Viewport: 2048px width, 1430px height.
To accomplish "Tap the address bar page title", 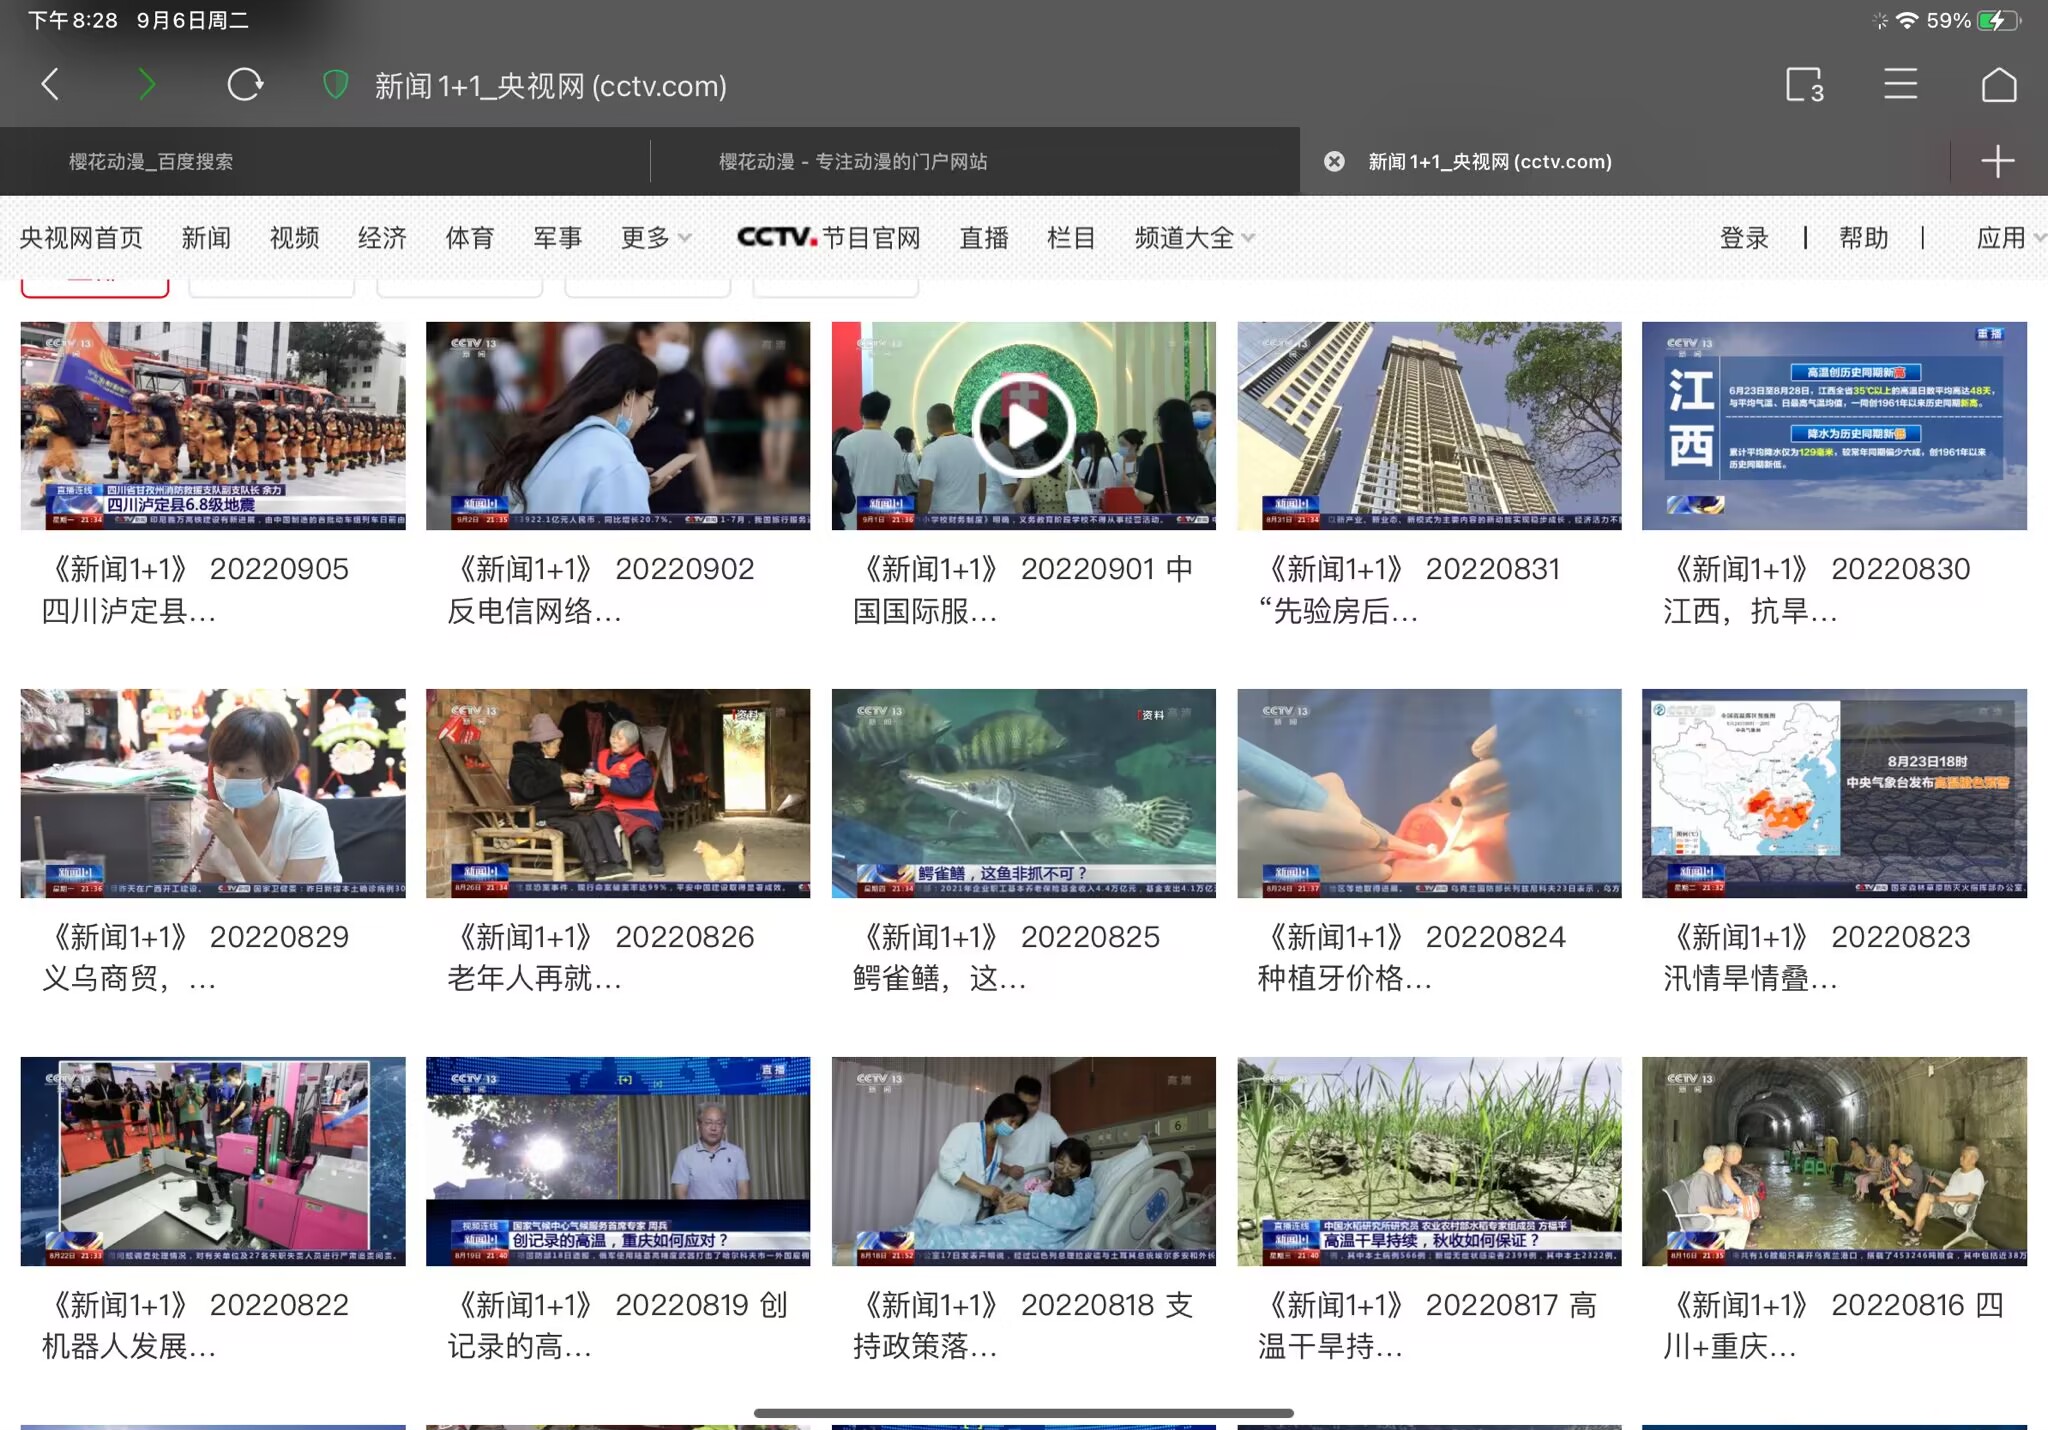I will click(550, 86).
